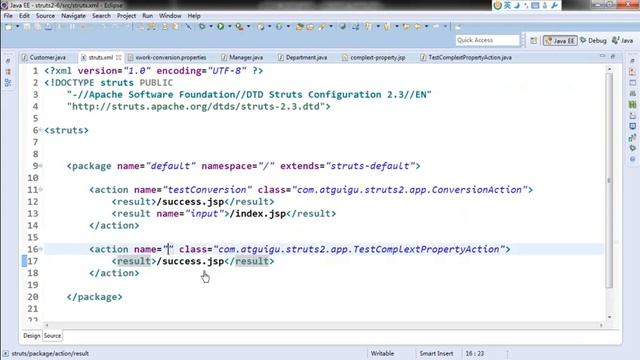Switch to the Java EE perspective
The image size is (640, 360).
[560, 40]
